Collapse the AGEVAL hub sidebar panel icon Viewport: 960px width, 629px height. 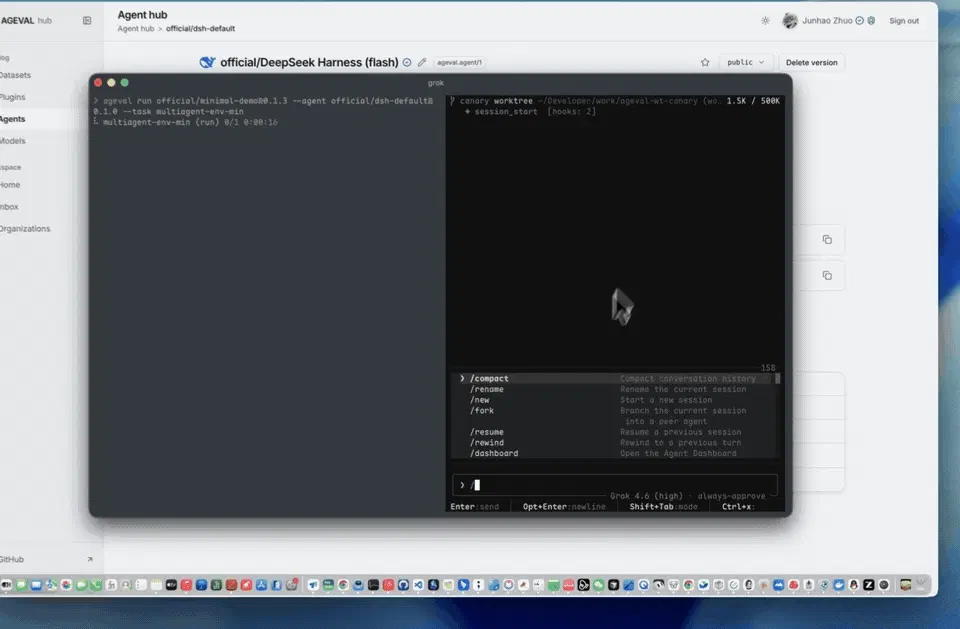[x=87, y=21]
